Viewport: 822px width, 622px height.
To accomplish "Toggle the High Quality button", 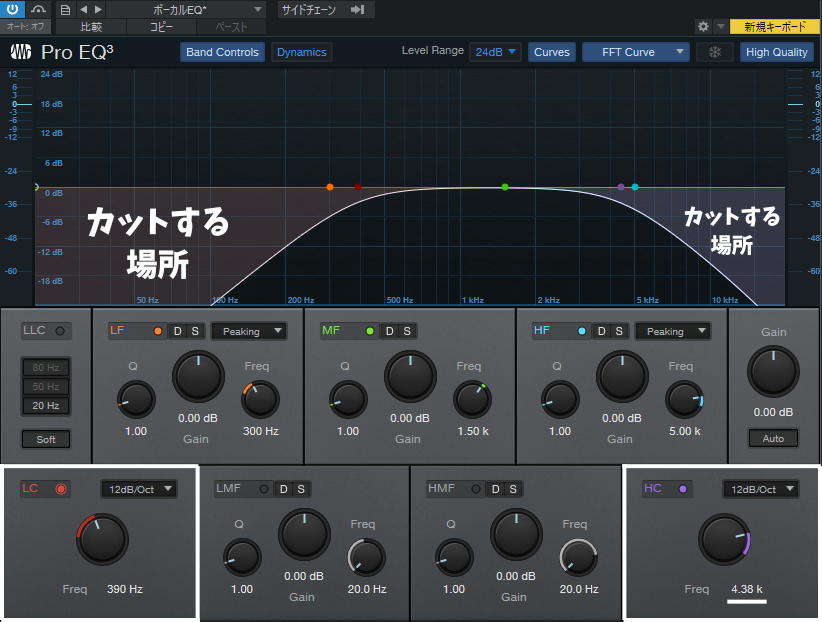I will (x=776, y=52).
